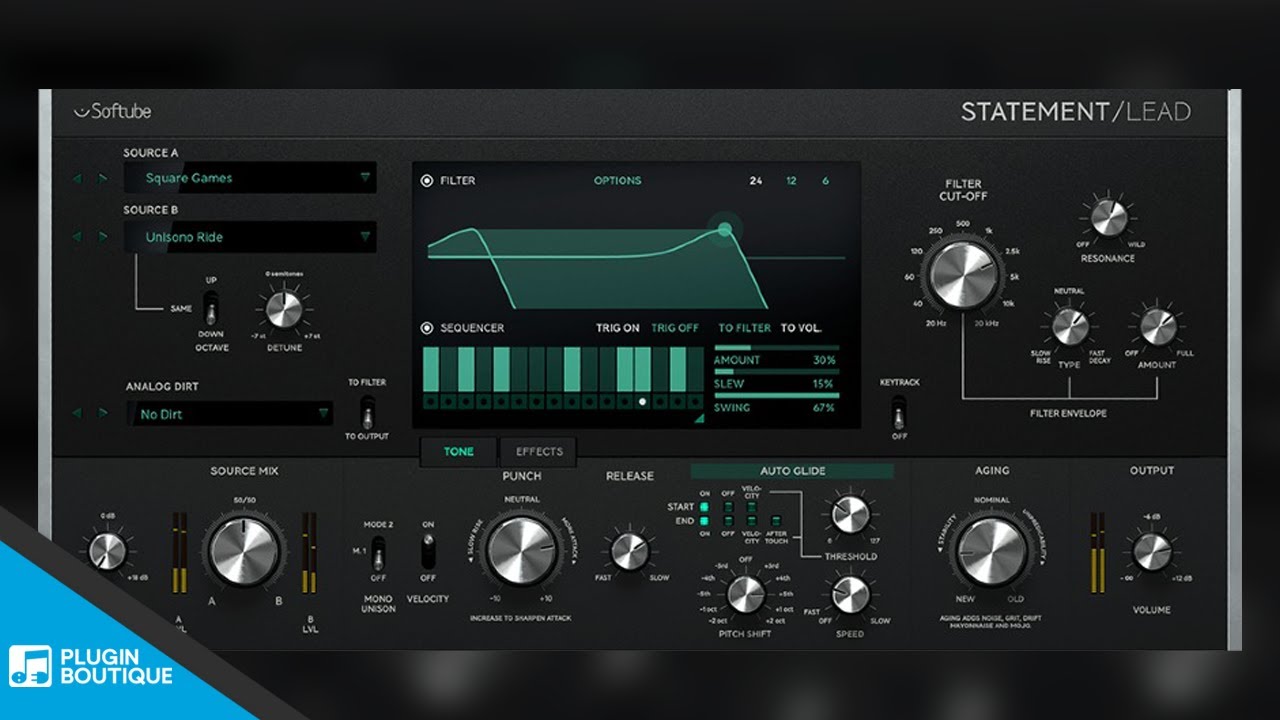The image size is (1280, 720).
Task: Click the filter envelope Amount knob
Action: pos(1158,327)
